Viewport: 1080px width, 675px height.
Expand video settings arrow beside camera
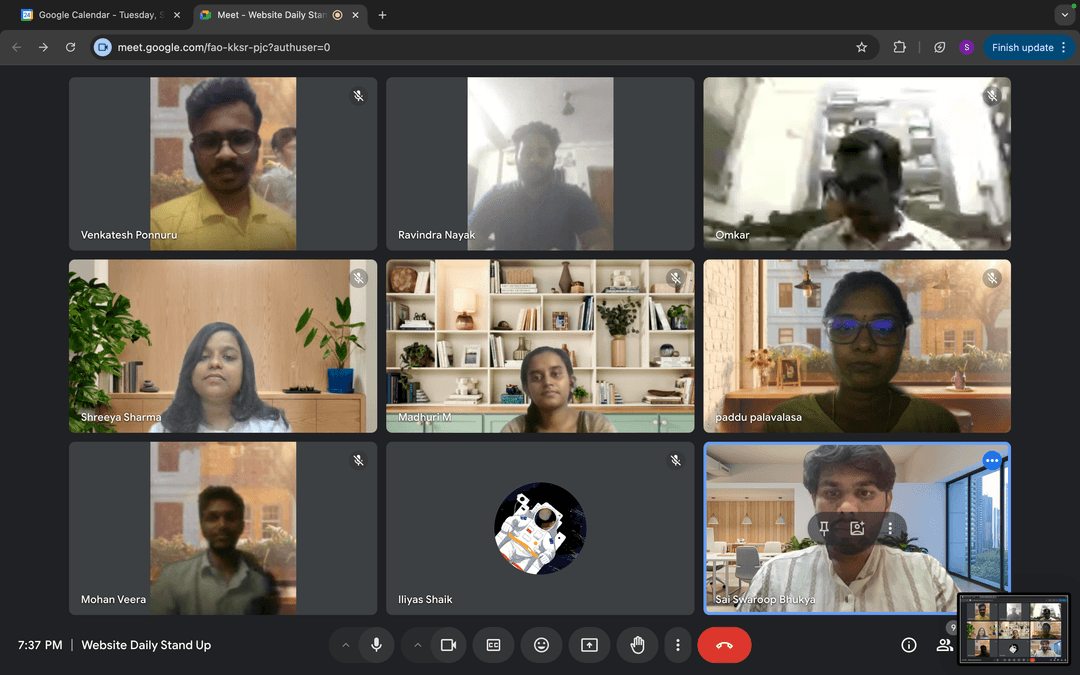[x=418, y=645]
